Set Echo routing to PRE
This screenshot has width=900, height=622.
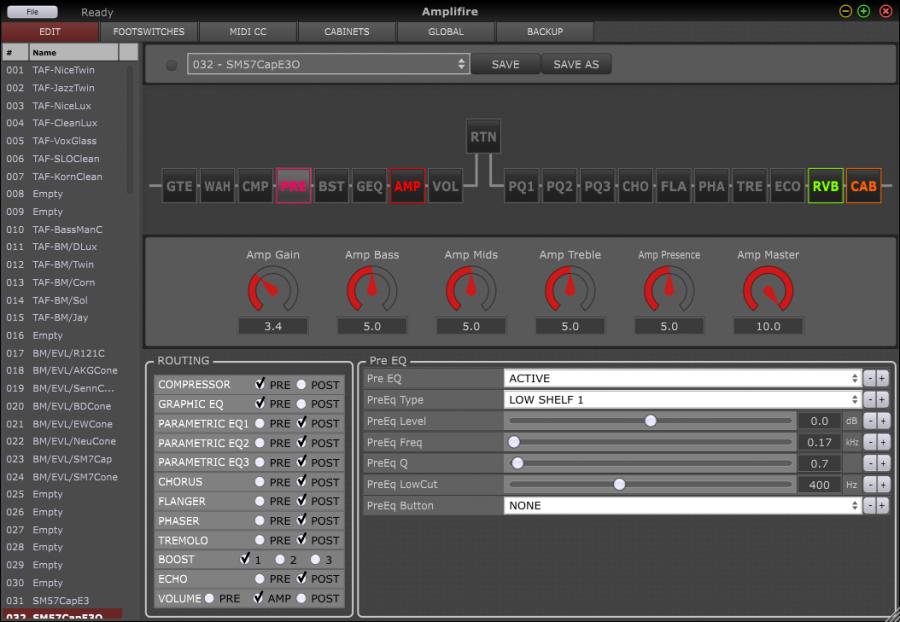pos(259,579)
